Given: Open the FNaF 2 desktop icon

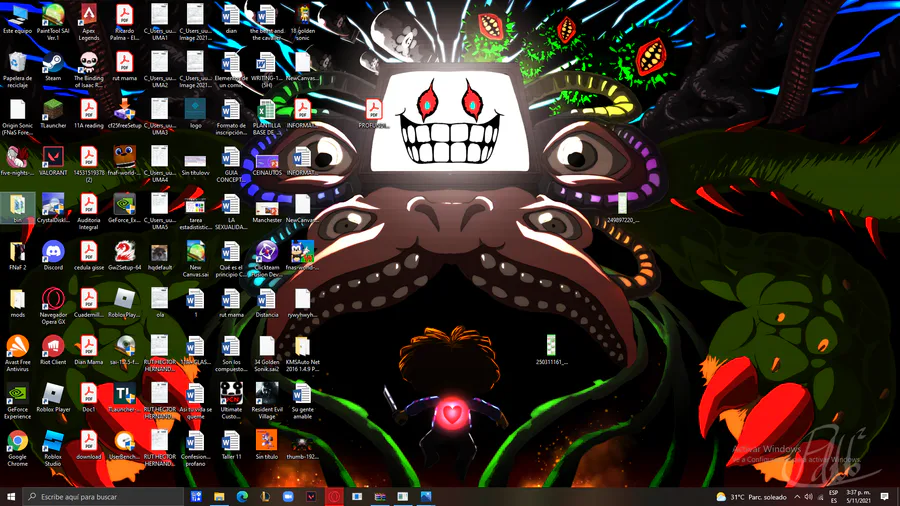Looking at the screenshot, I should [x=17, y=256].
